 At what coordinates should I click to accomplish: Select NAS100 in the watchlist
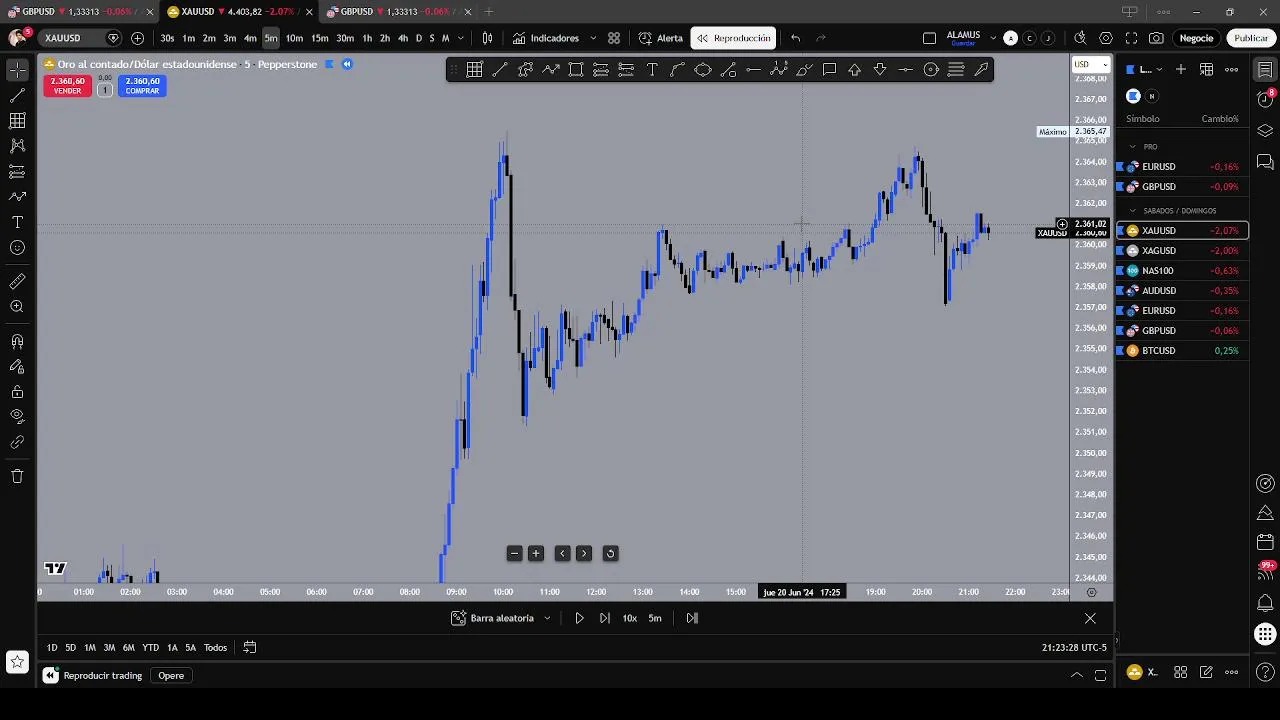click(x=1181, y=270)
